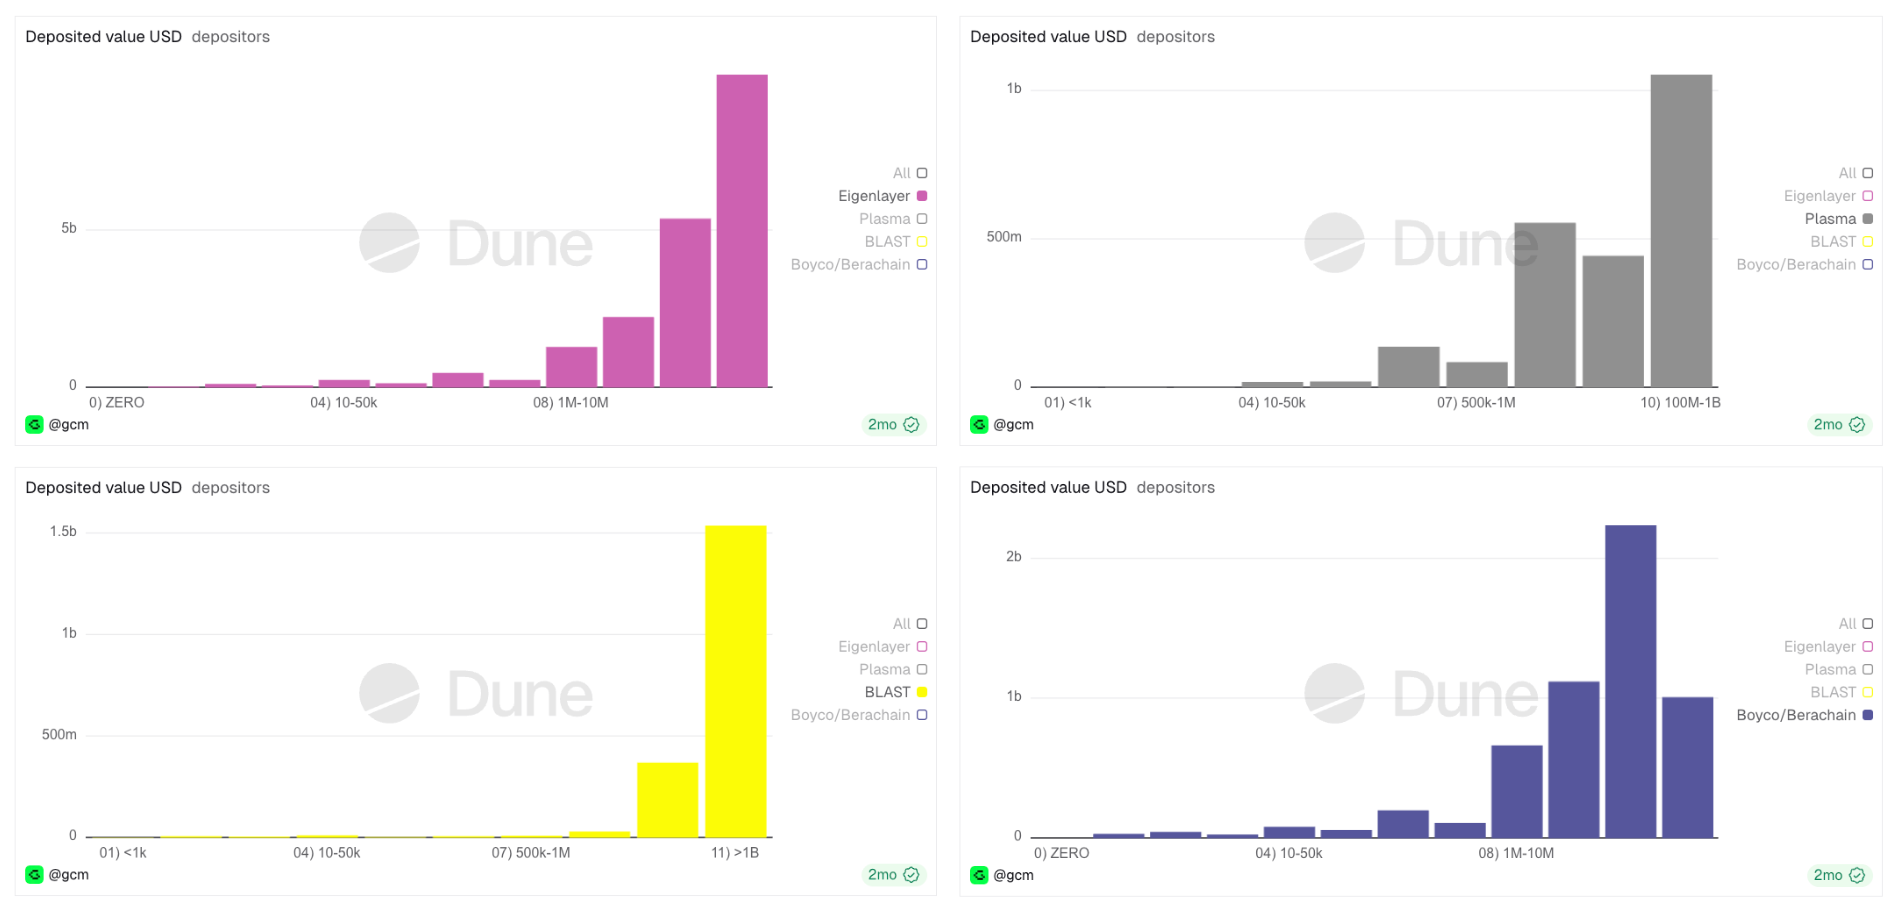This screenshot has width=1897, height=911.
Task: Click the verified checkmark icon on the Boyco/Berachain chart
Action: click(1857, 875)
